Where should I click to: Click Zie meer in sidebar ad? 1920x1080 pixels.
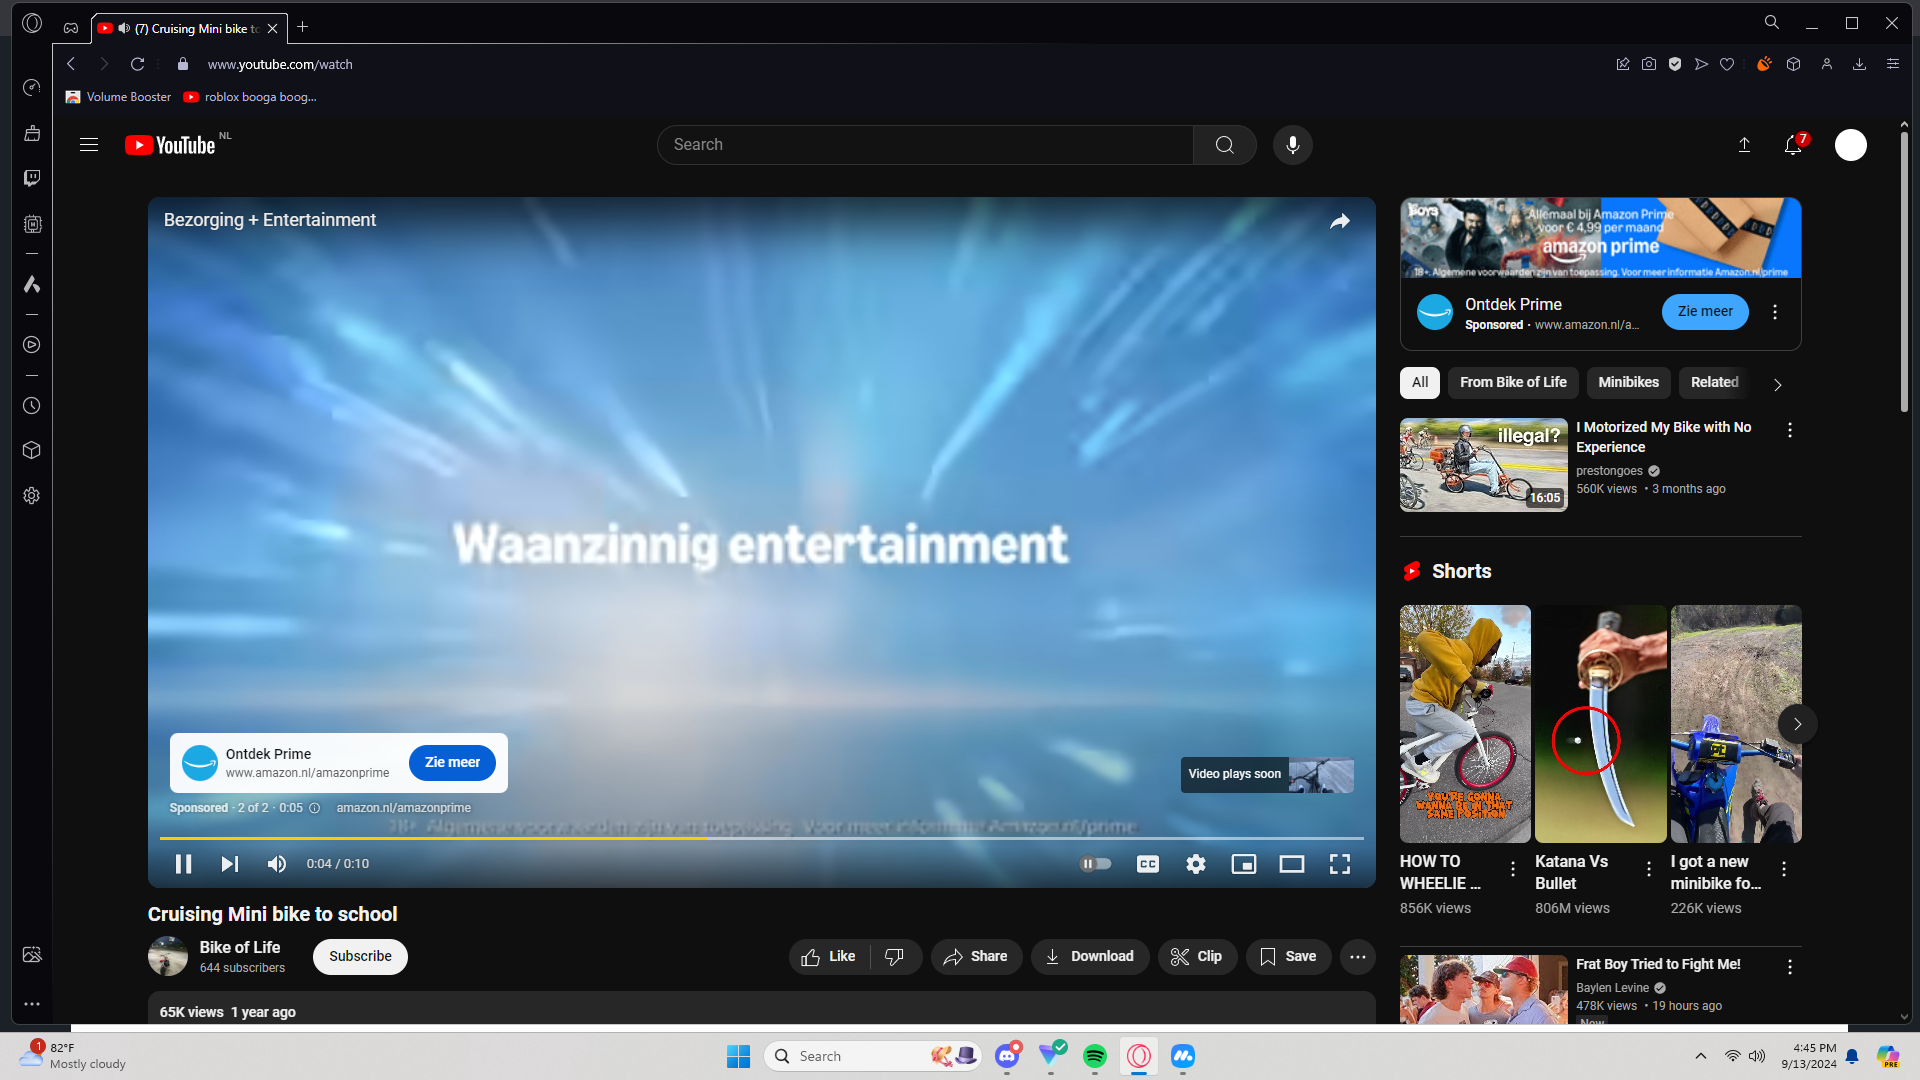(x=1705, y=312)
